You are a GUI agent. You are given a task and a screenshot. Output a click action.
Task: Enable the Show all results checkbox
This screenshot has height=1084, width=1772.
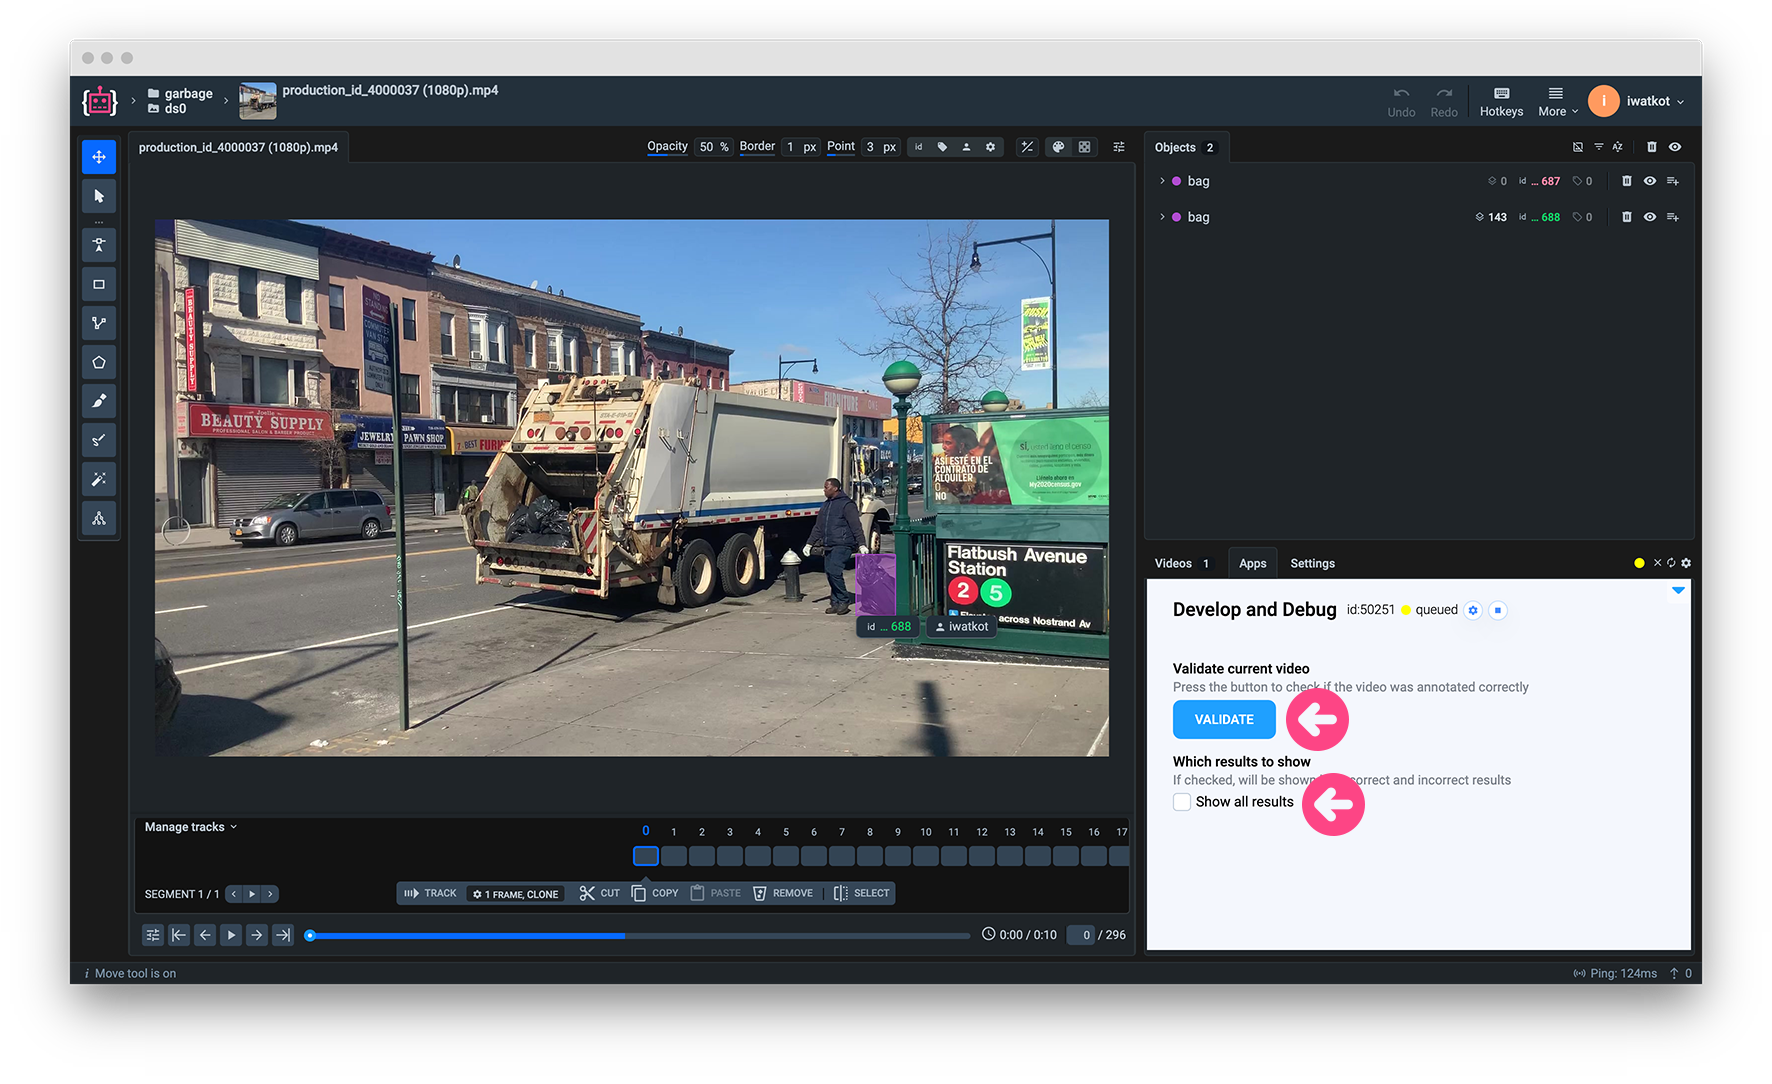pos(1181,801)
